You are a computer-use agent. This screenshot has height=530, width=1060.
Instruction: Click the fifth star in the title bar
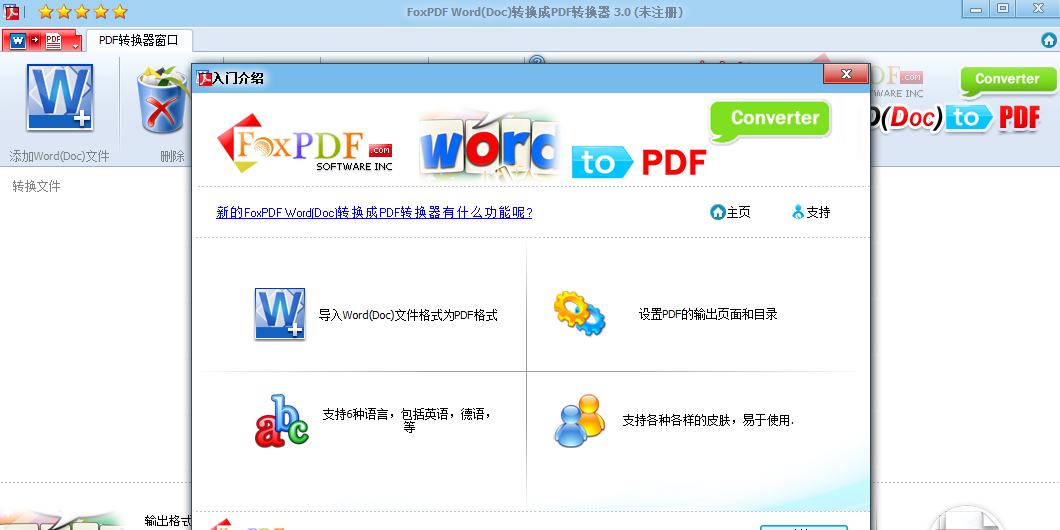point(120,11)
